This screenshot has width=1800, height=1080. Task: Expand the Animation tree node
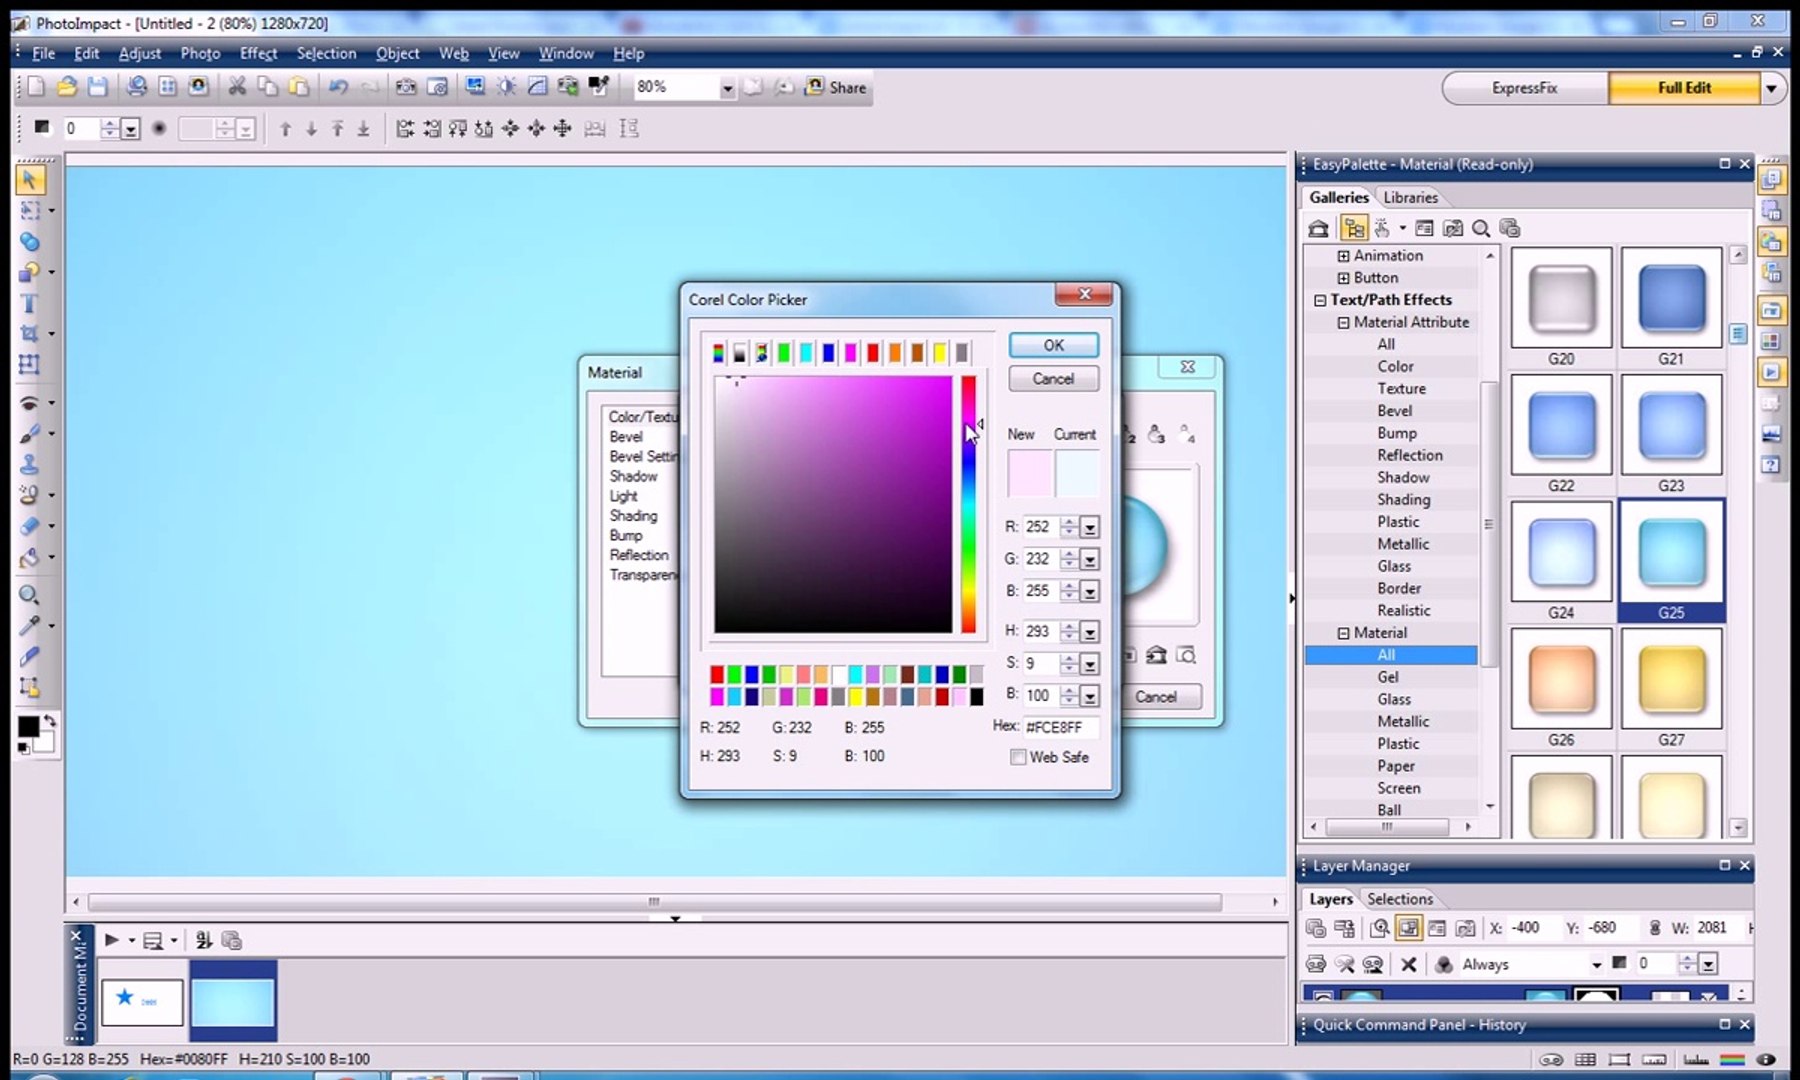(x=1344, y=257)
